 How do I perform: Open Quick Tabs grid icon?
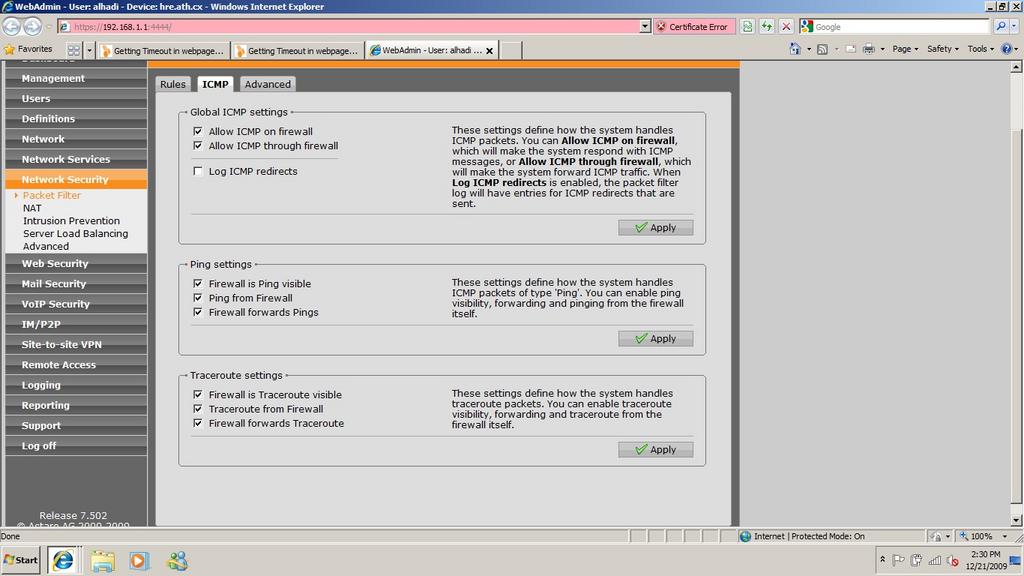(x=74, y=49)
